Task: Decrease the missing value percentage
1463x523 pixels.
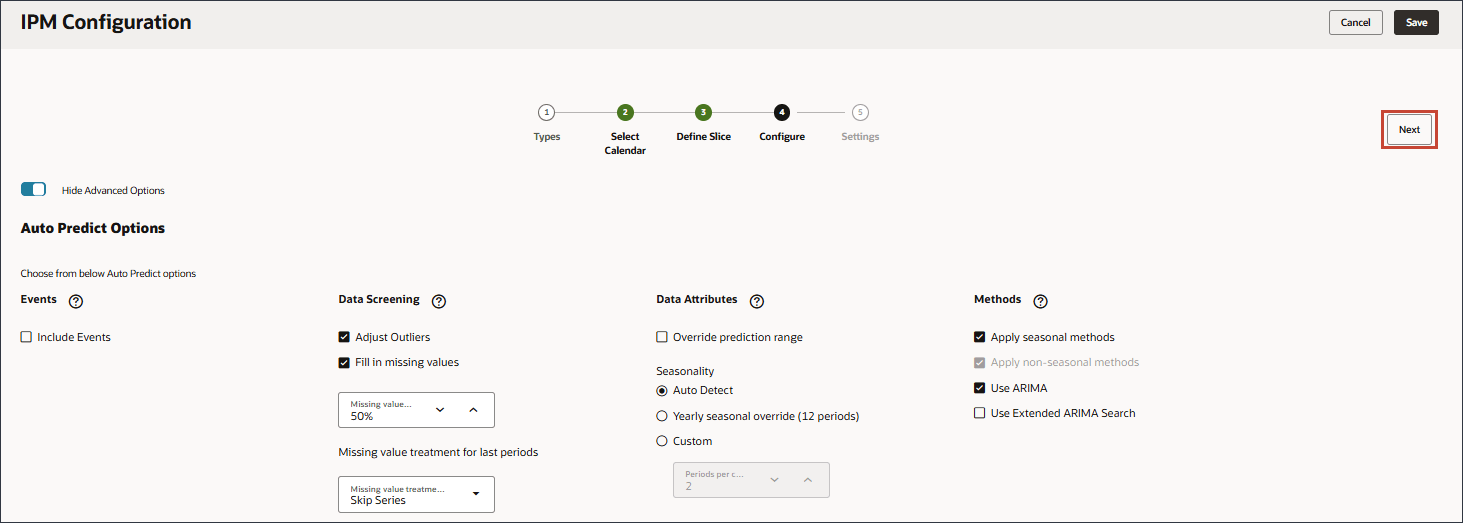Action: (x=440, y=410)
